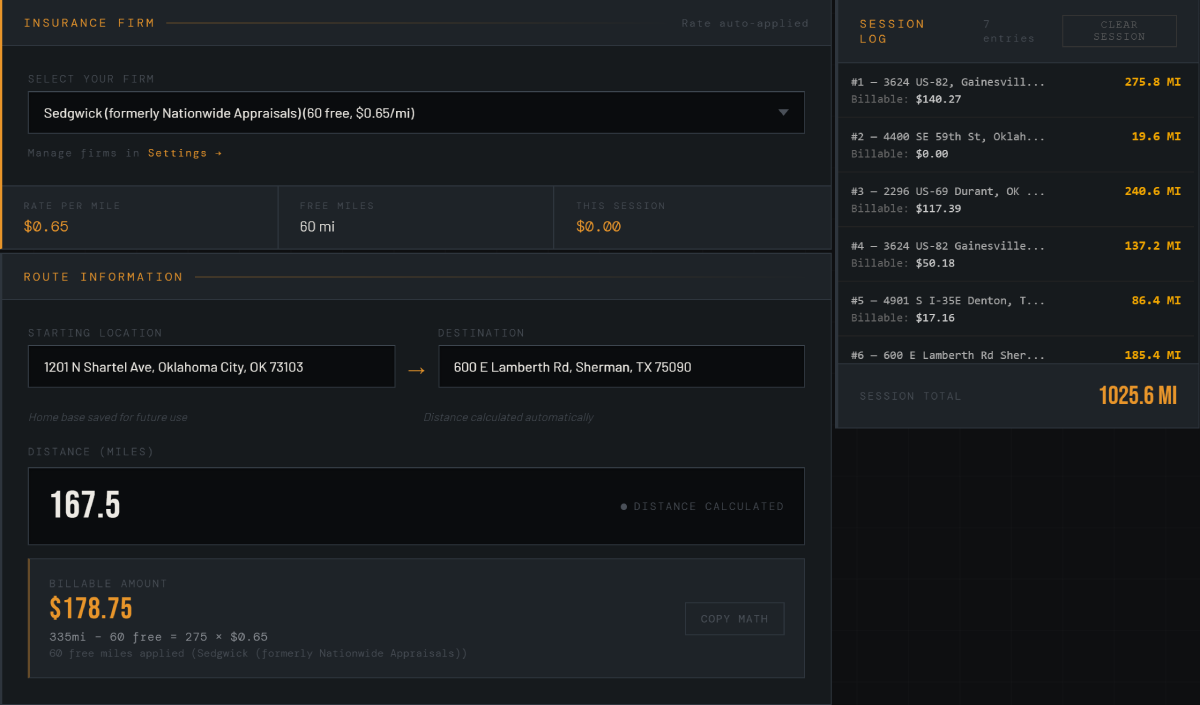The height and width of the screenshot is (705, 1200).
Task: Click the Rate Per Mile stat card
Action: coord(140,217)
